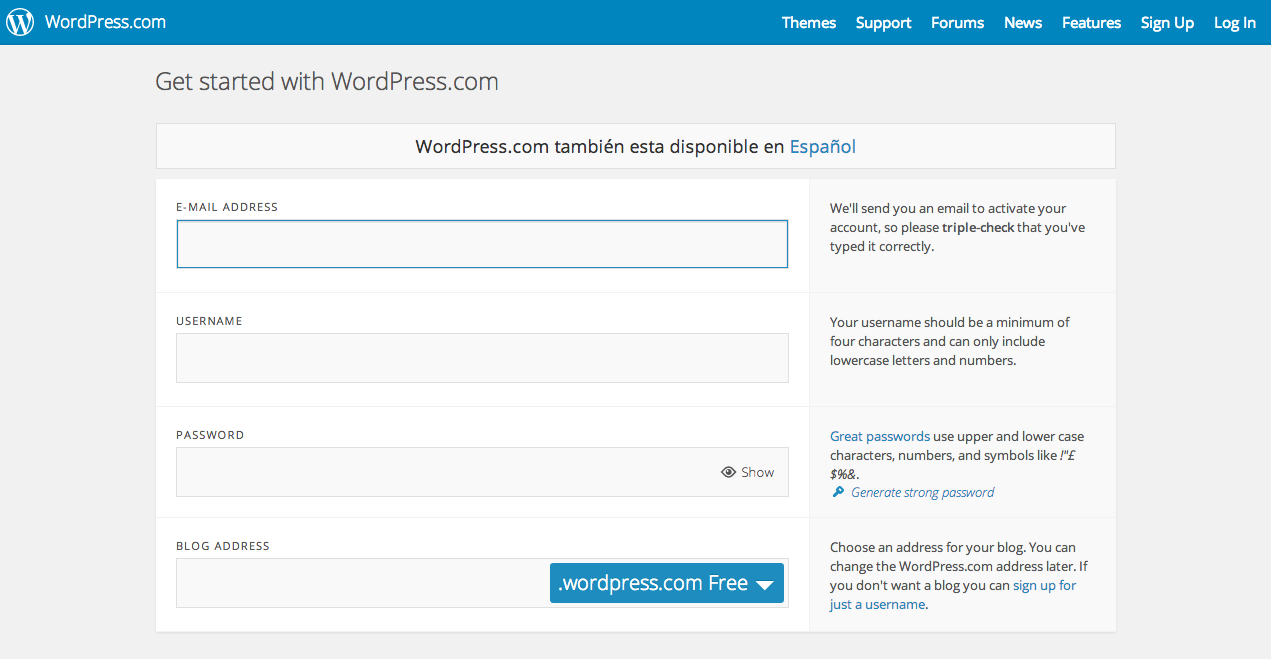The width and height of the screenshot is (1271, 659).
Task: Open News from the header
Action: coord(1023,22)
